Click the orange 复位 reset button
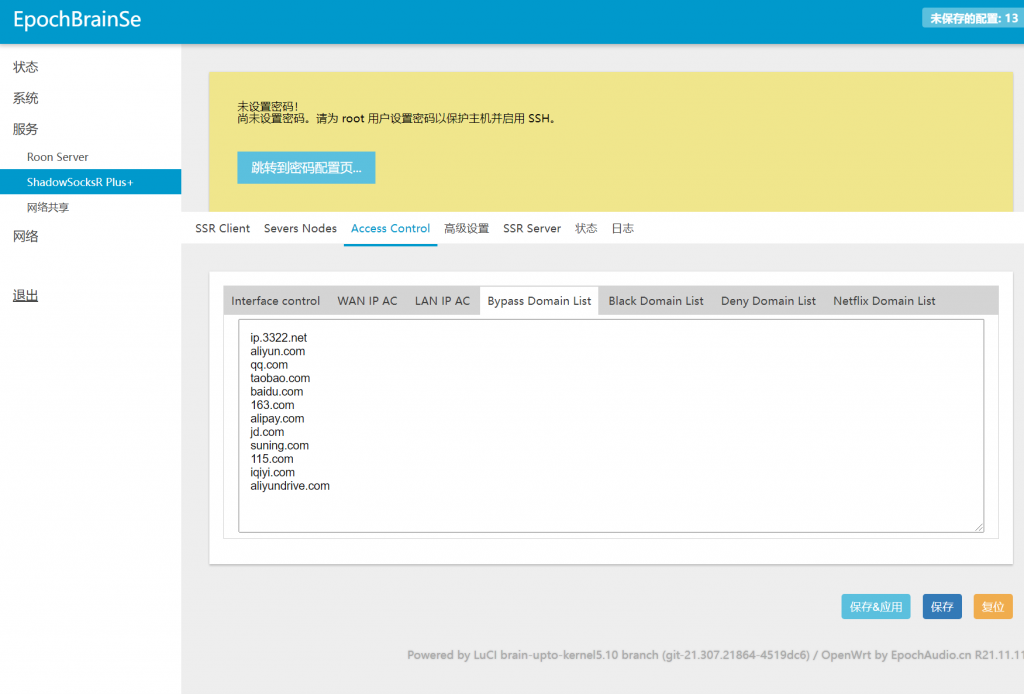The width and height of the screenshot is (1024, 694). (993, 607)
